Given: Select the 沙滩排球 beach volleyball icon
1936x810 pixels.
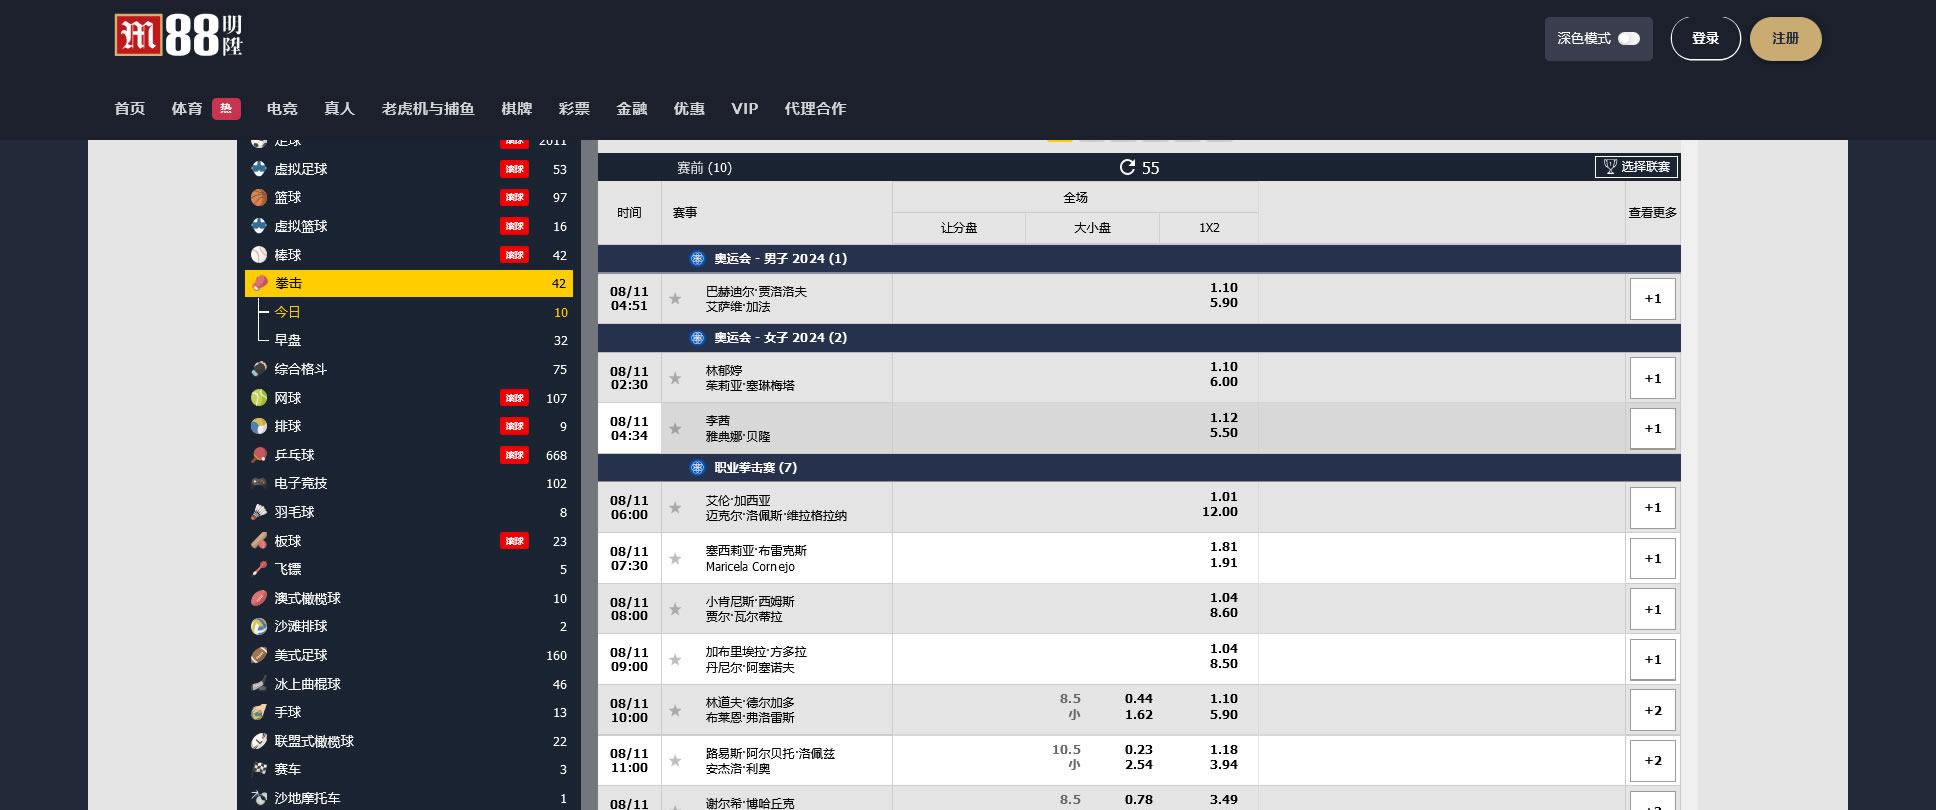Looking at the screenshot, I should click(x=259, y=626).
